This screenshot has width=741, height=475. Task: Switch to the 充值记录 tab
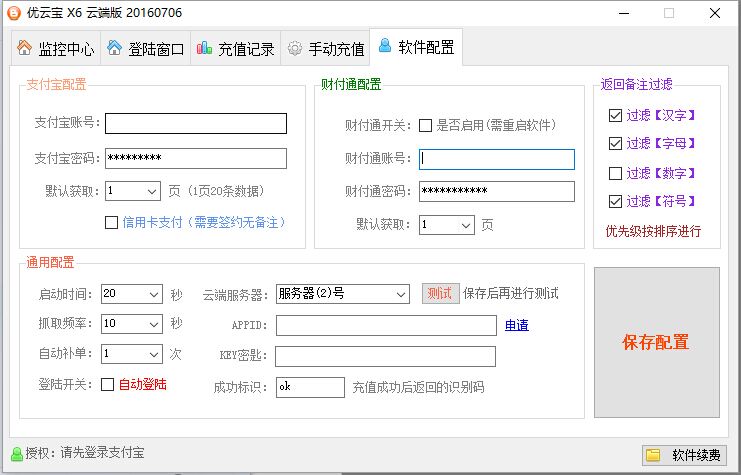tap(235, 48)
